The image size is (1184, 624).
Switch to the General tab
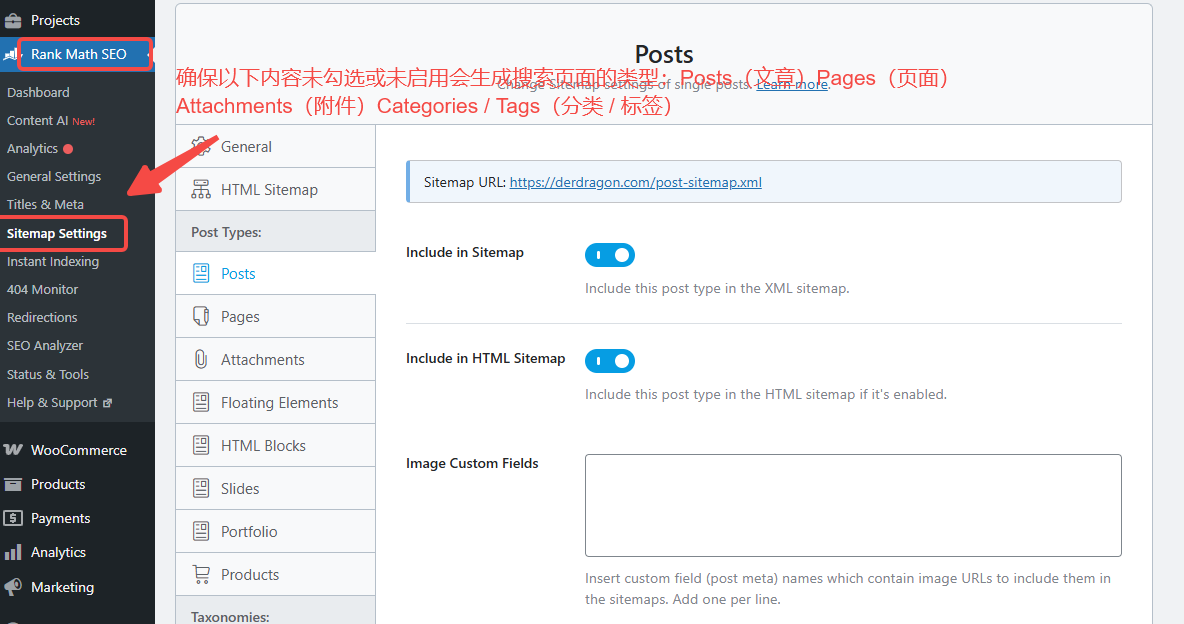[x=244, y=146]
